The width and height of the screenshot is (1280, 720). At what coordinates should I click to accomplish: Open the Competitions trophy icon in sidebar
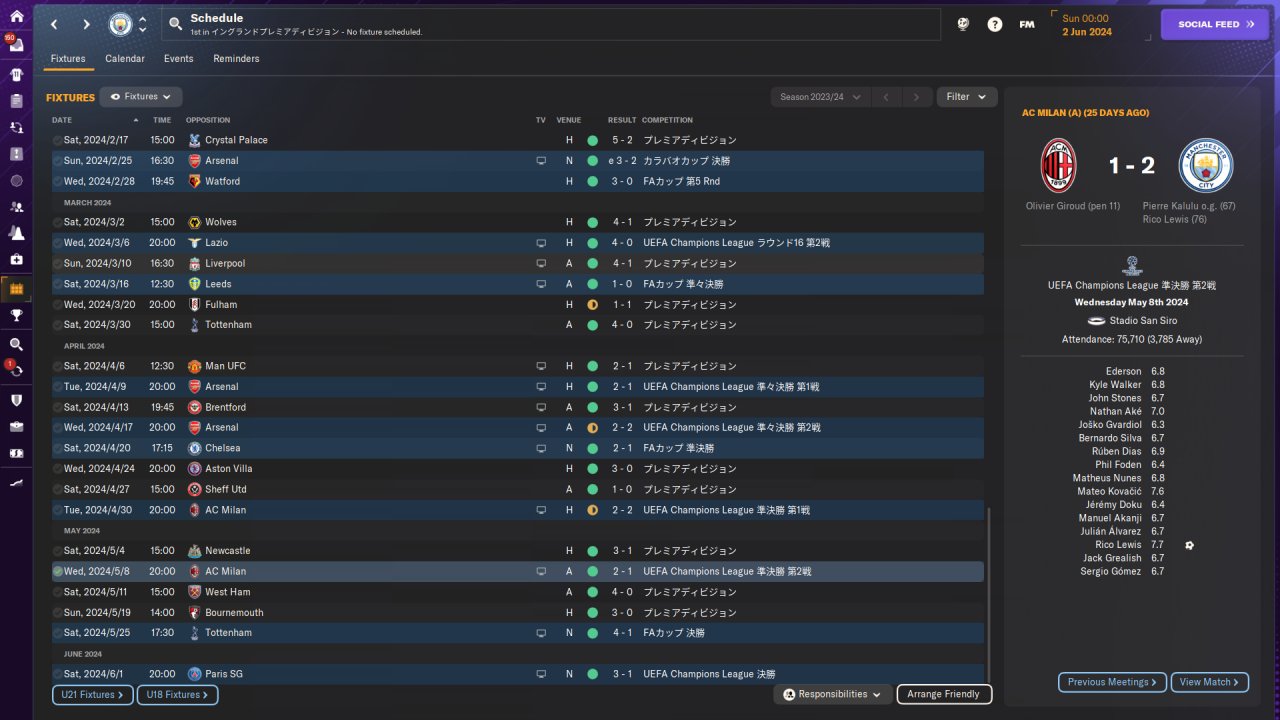tap(16, 315)
